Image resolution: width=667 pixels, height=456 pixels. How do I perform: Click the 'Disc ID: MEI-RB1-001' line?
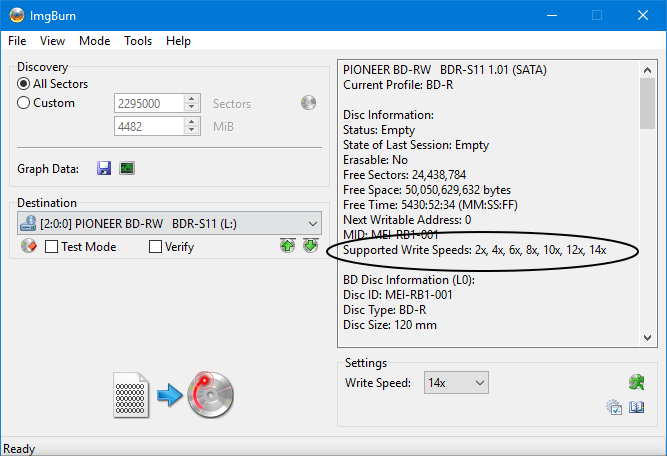pyautogui.click(x=398, y=295)
